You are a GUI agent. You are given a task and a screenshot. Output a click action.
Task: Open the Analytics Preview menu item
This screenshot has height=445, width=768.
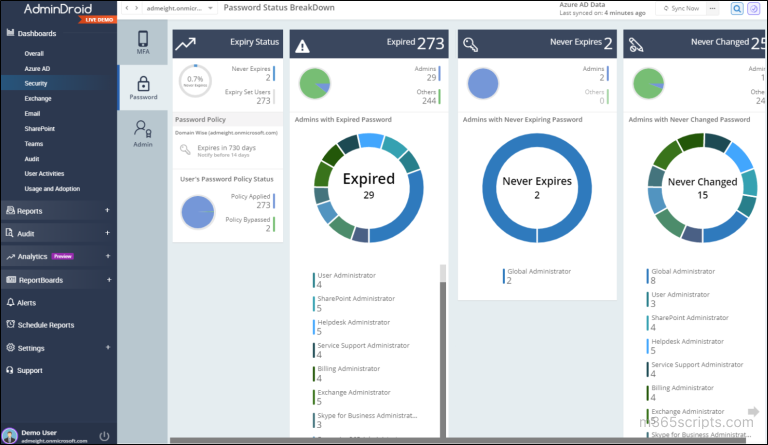[x=45, y=256]
